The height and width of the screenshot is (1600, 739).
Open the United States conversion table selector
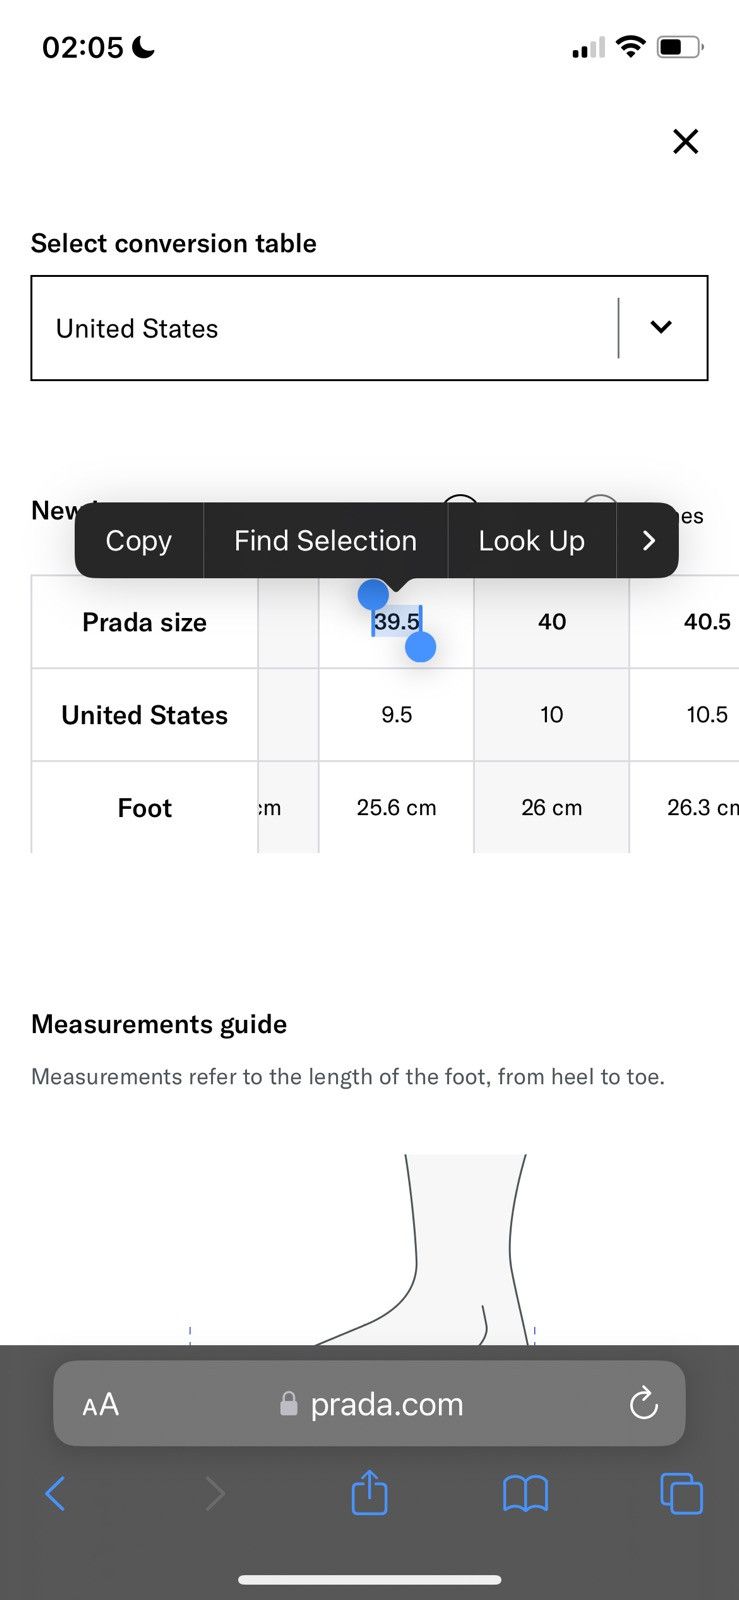(x=369, y=328)
